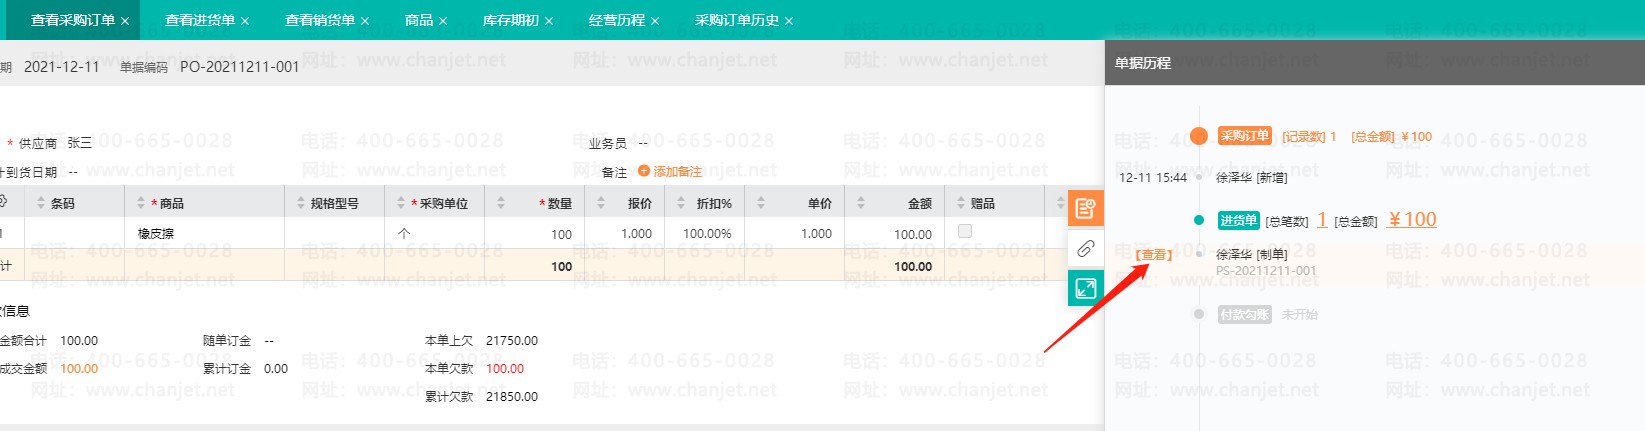Switch to the 商品 tab
Screen dimensions: 1645x431
(x=419, y=20)
